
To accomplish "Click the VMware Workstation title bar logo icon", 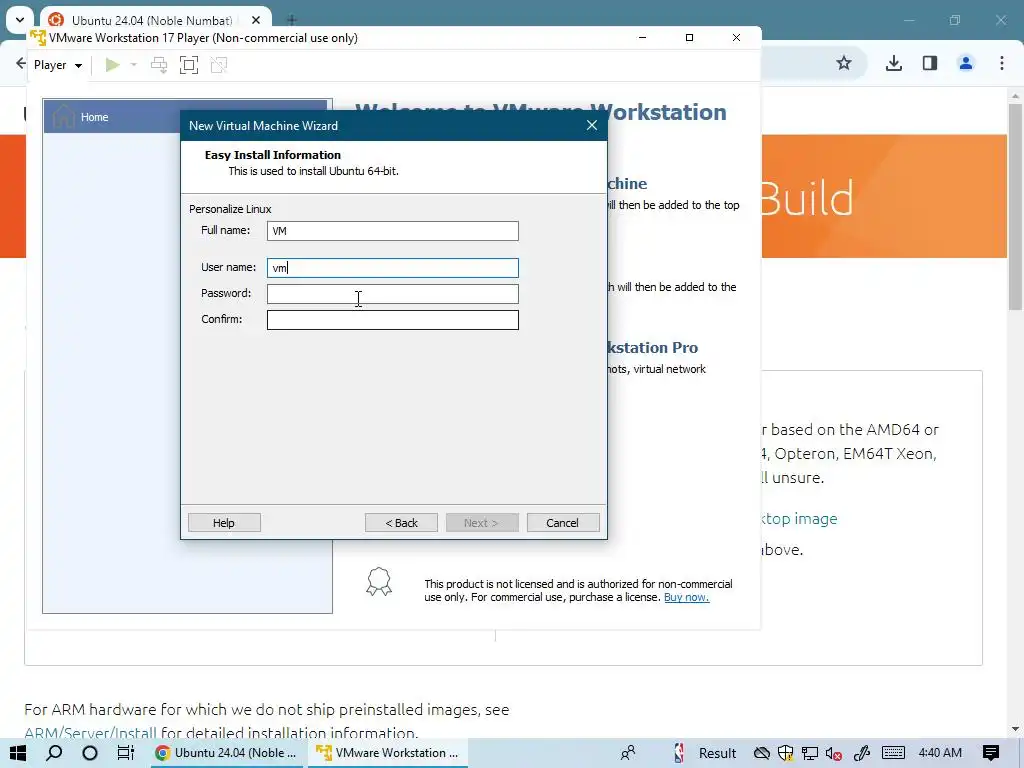I will point(38,37).
